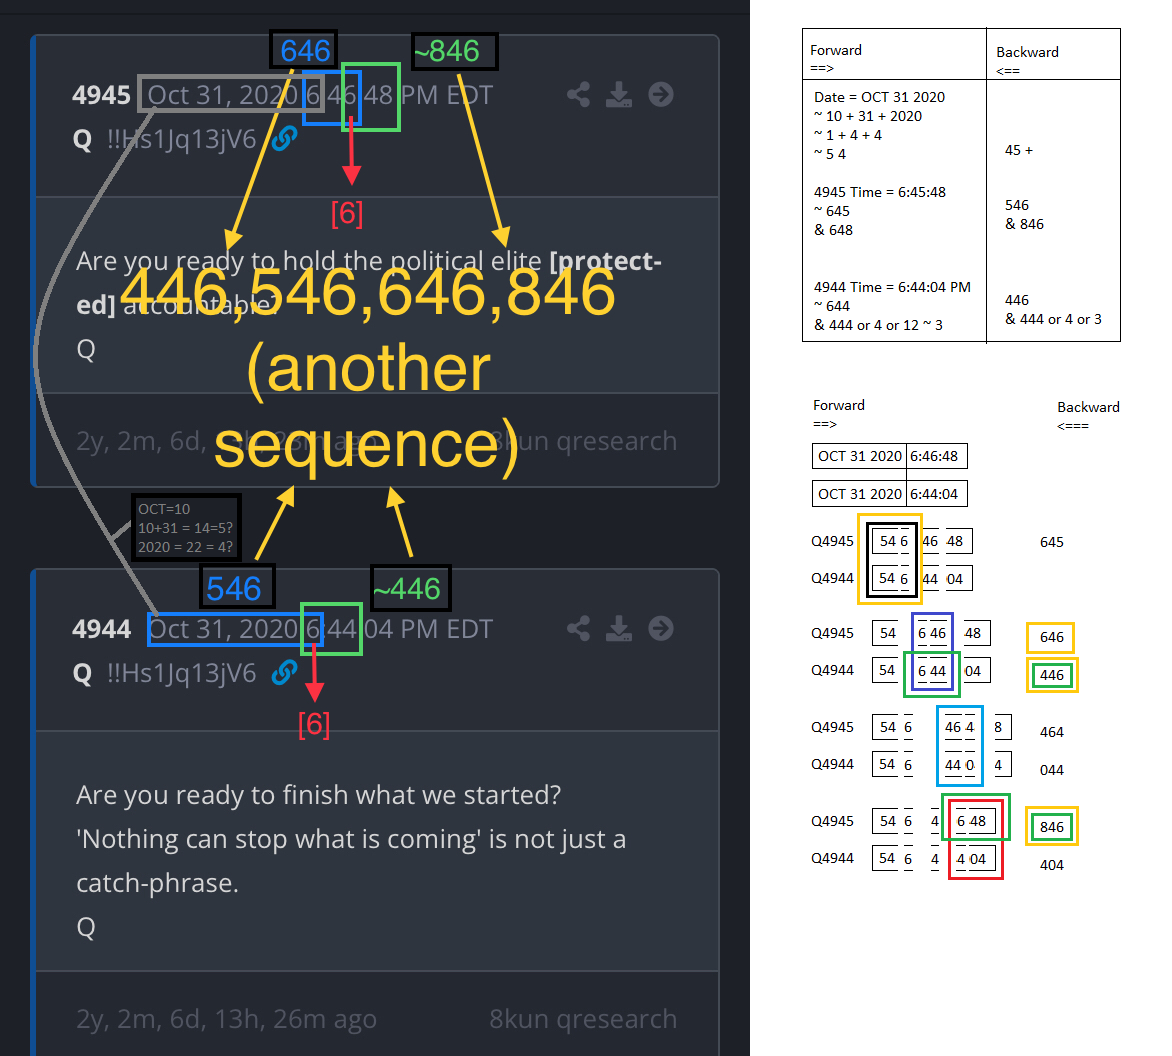Click the download icon on post 4945
This screenshot has height=1056, width=1172.
619,95
